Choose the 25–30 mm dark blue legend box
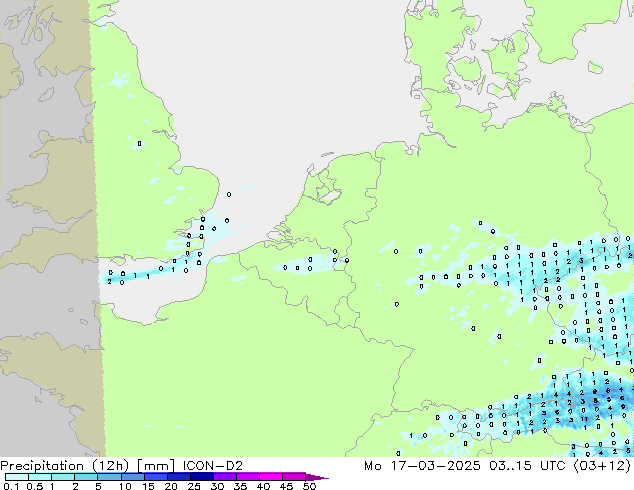This screenshot has width=634, height=490. [x=201, y=477]
